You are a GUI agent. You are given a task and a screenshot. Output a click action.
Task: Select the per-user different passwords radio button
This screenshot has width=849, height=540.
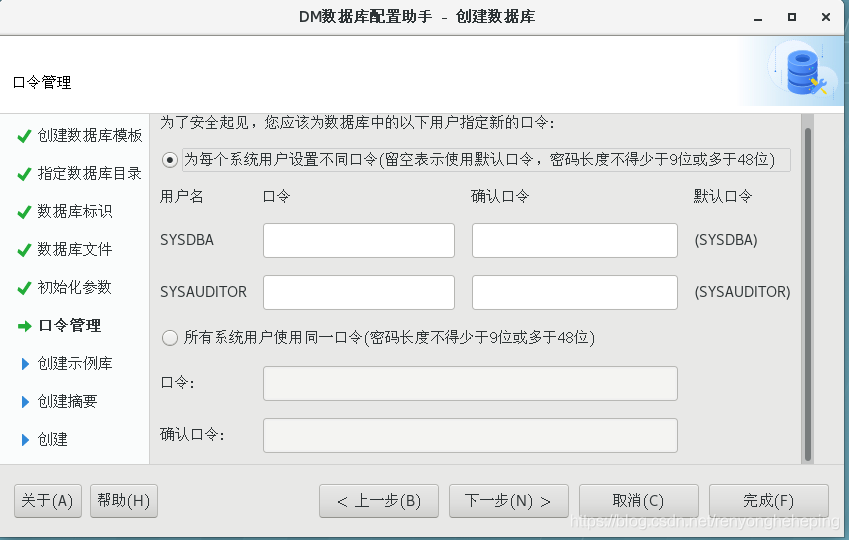(x=169, y=160)
